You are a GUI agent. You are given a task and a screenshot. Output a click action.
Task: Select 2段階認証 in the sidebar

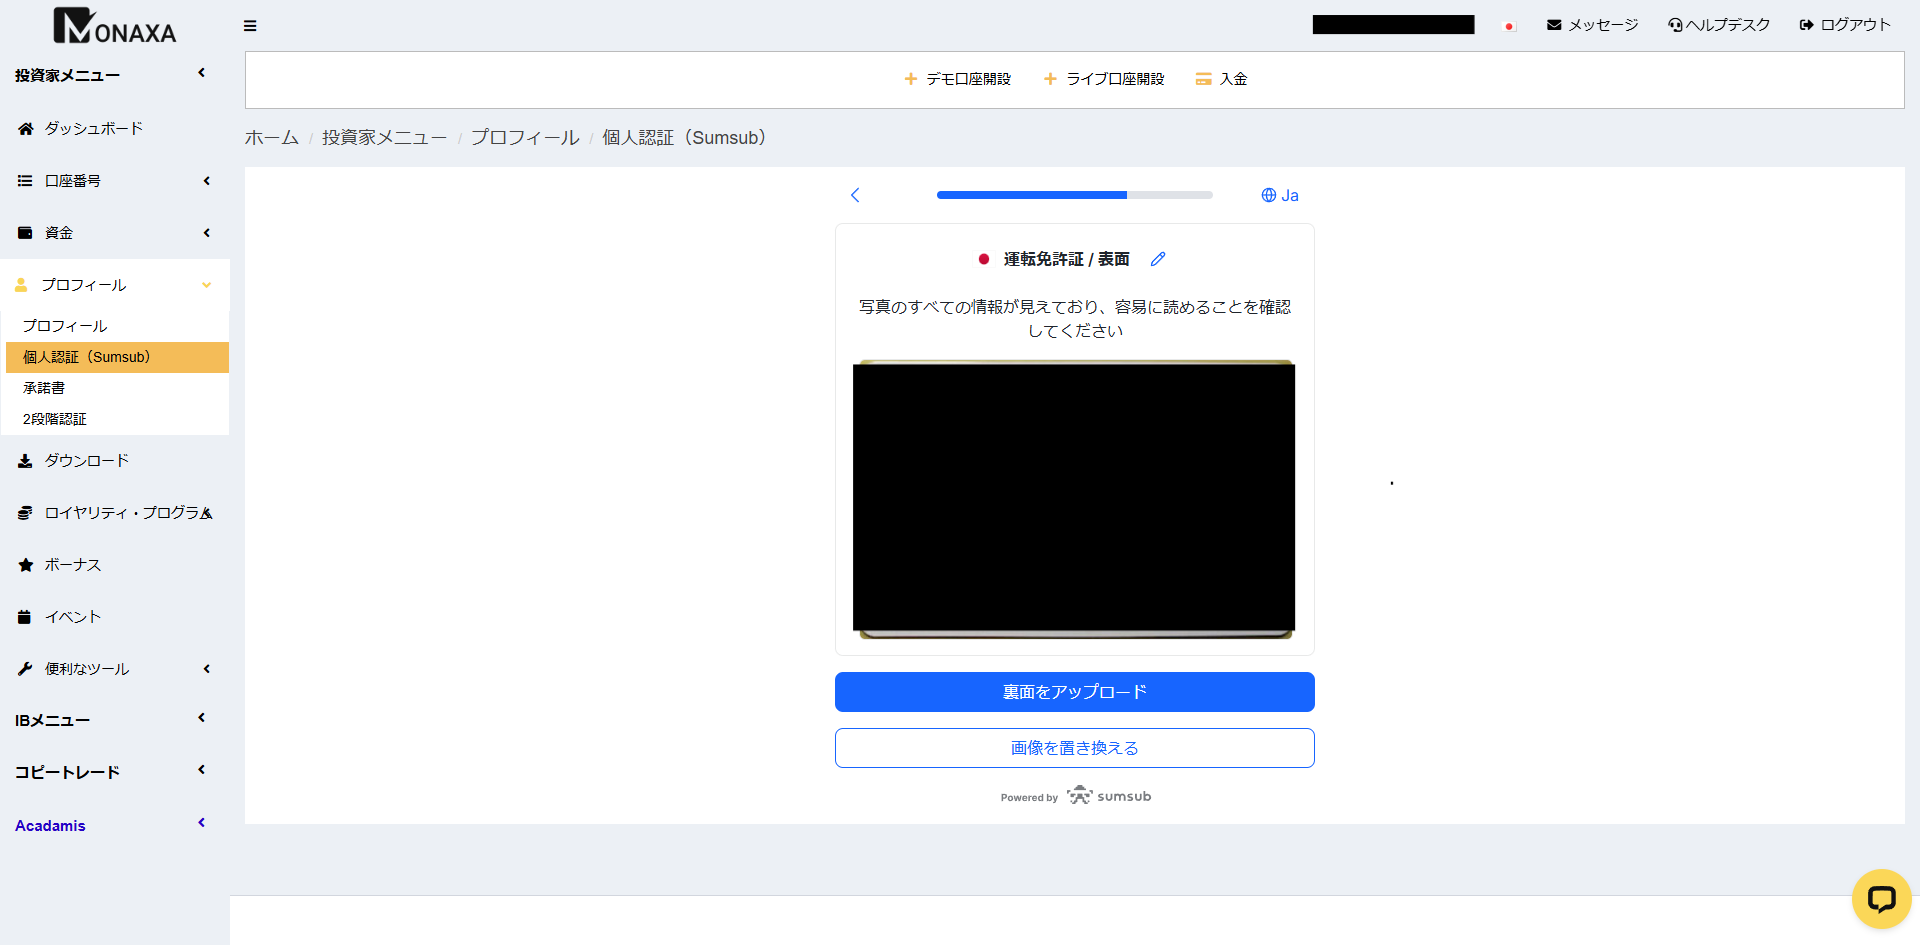point(55,419)
